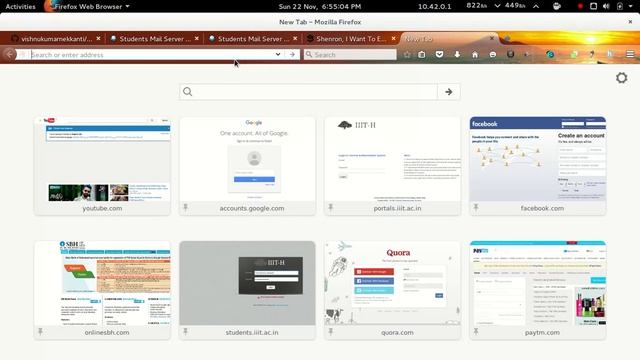Open the bookmarks list clipboard icon
This screenshot has width=640, height=360.
click(422, 54)
